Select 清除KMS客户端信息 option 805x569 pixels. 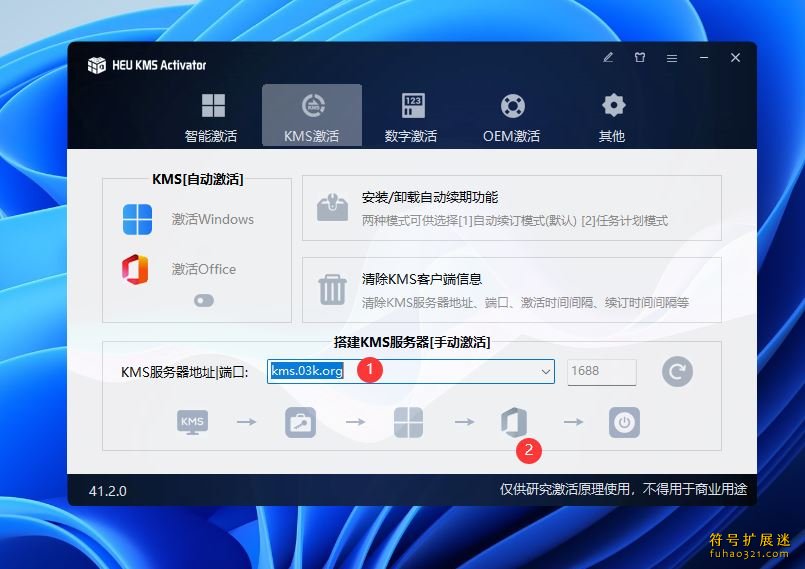tap(512, 290)
